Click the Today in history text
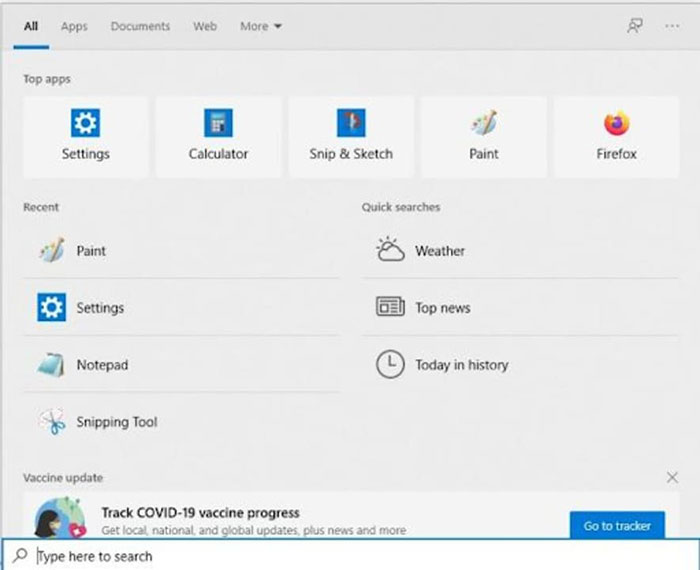700x570 pixels. (x=462, y=365)
